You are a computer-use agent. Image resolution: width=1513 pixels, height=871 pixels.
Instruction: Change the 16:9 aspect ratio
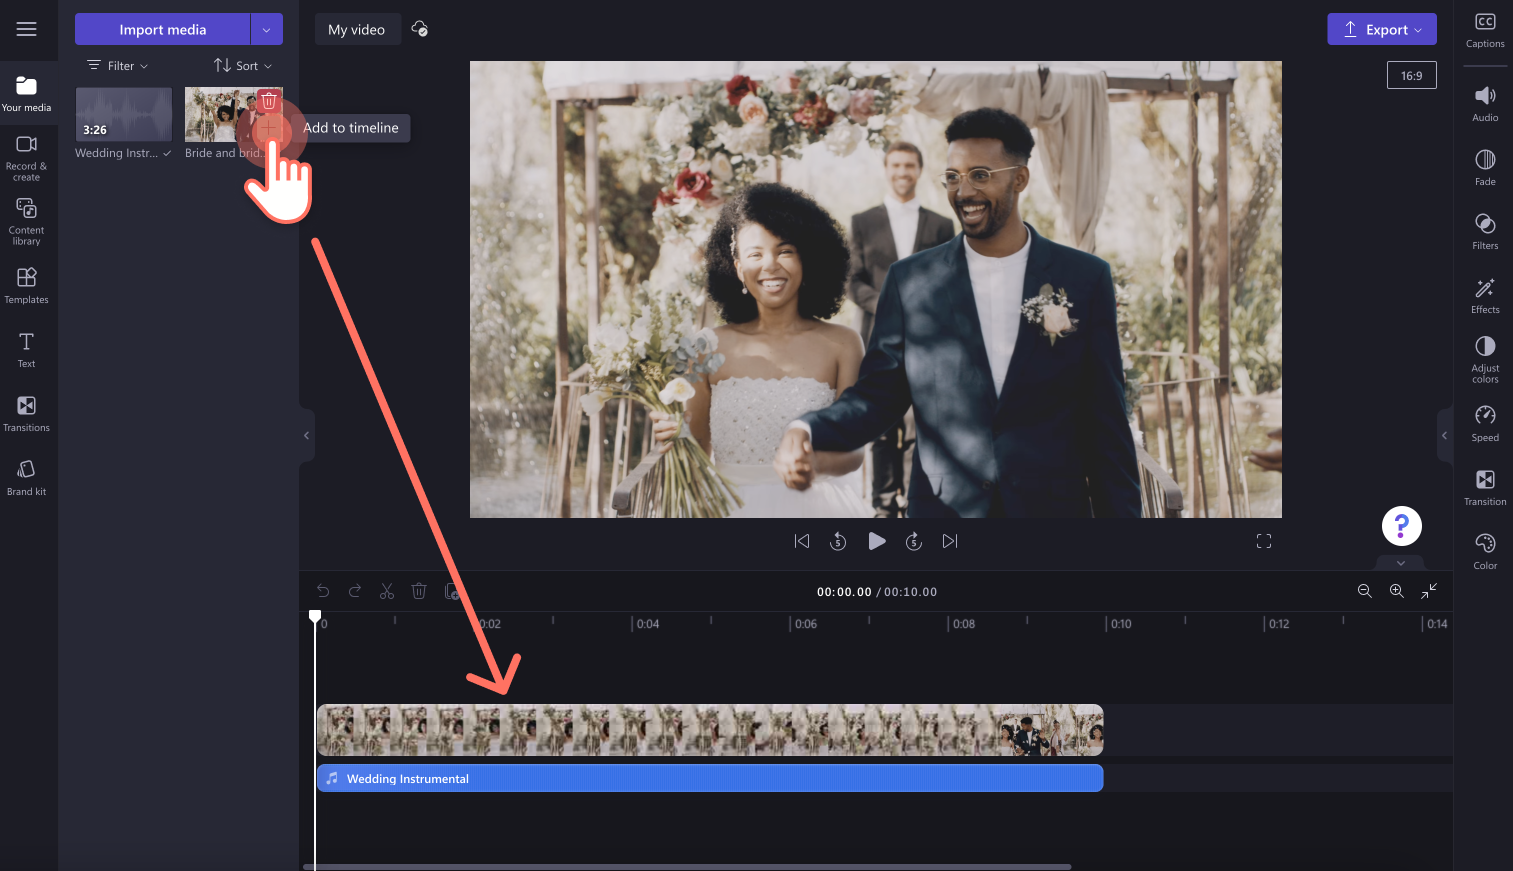point(1411,75)
